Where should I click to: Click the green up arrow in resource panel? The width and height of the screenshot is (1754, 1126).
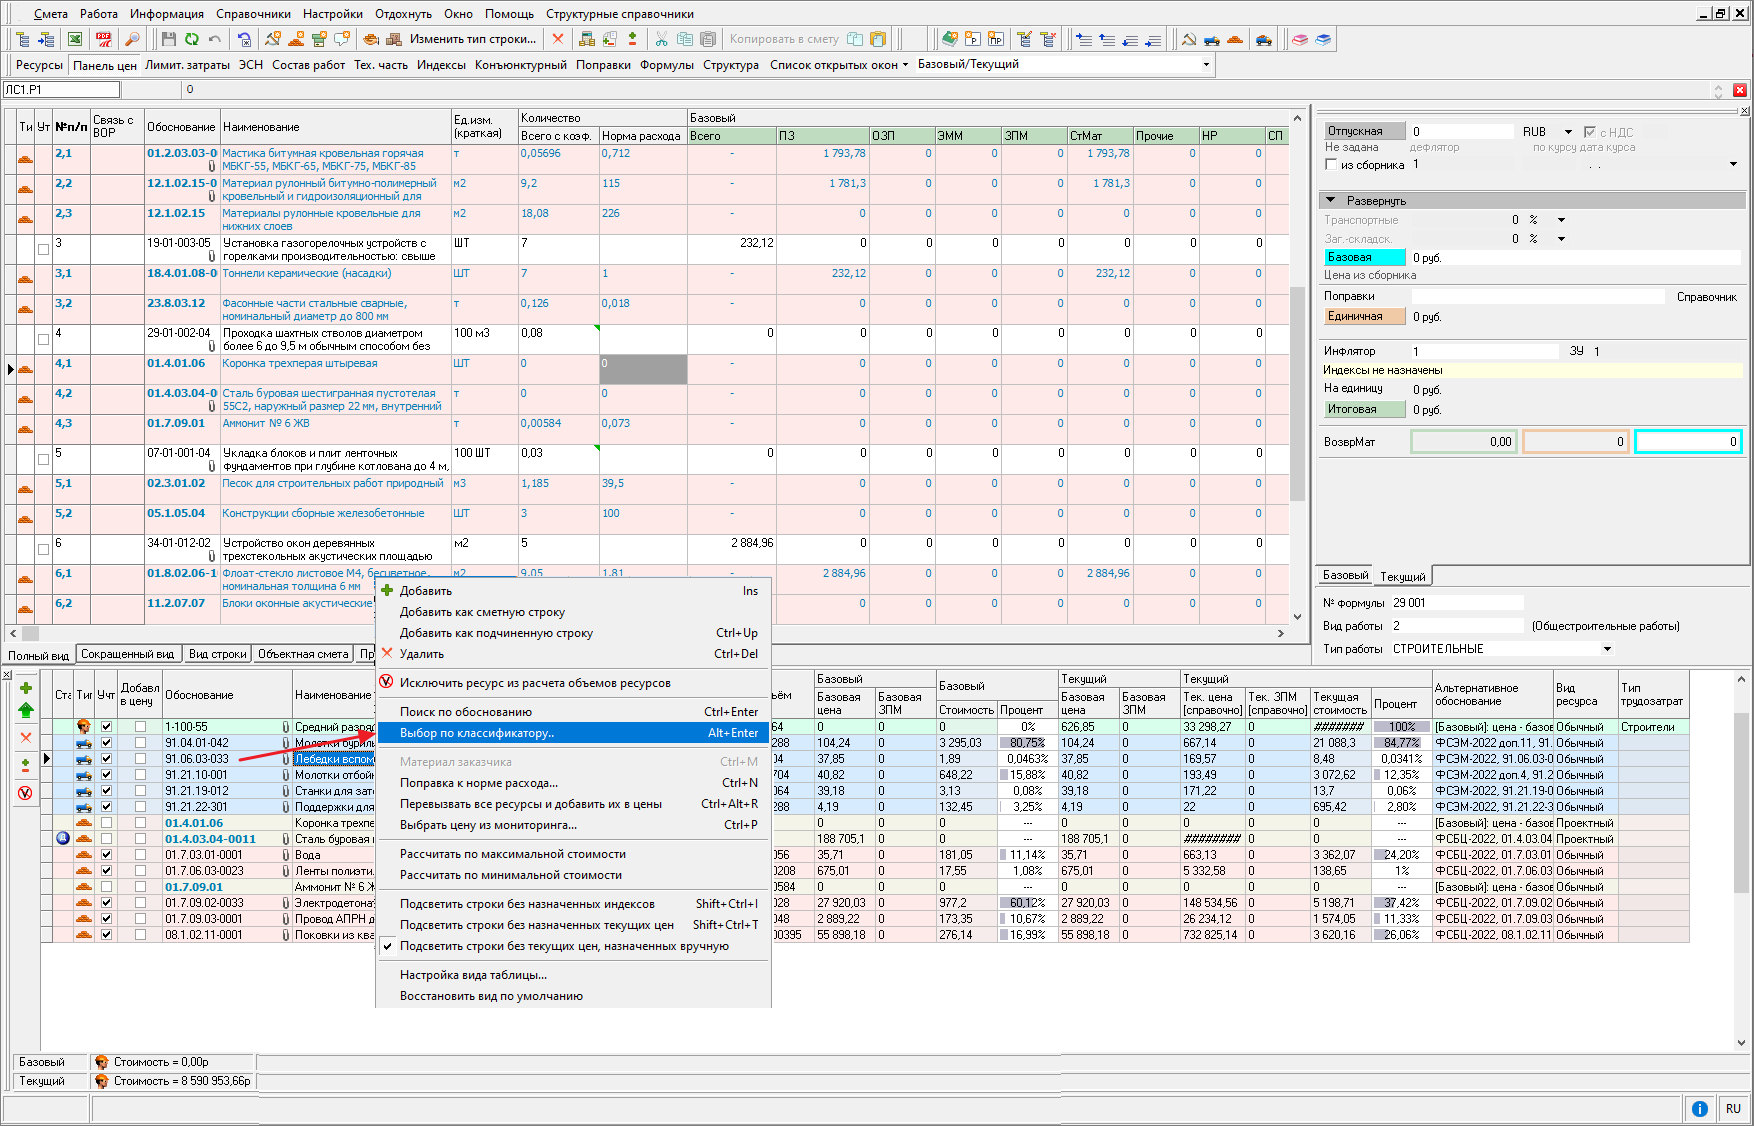pos(26,710)
